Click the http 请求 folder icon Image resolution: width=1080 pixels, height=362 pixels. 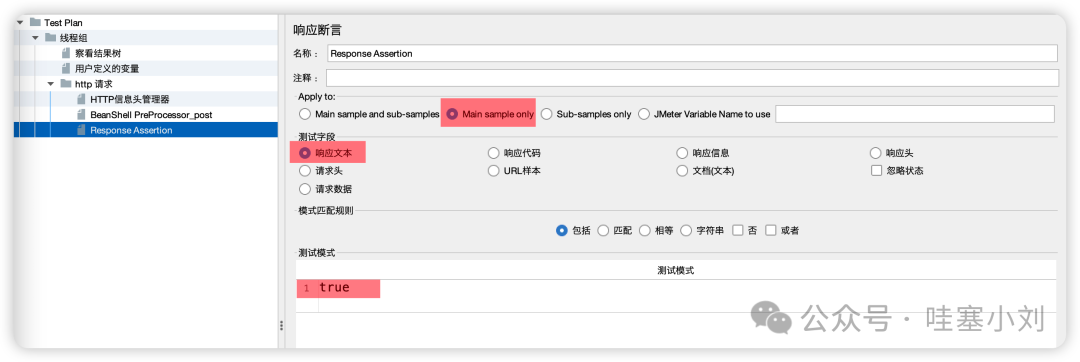pyautogui.click(x=65, y=84)
